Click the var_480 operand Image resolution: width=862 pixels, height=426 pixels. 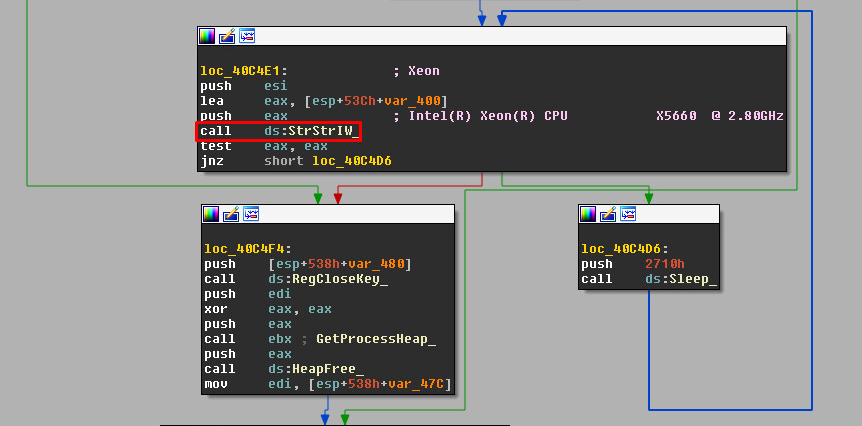(x=376, y=264)
